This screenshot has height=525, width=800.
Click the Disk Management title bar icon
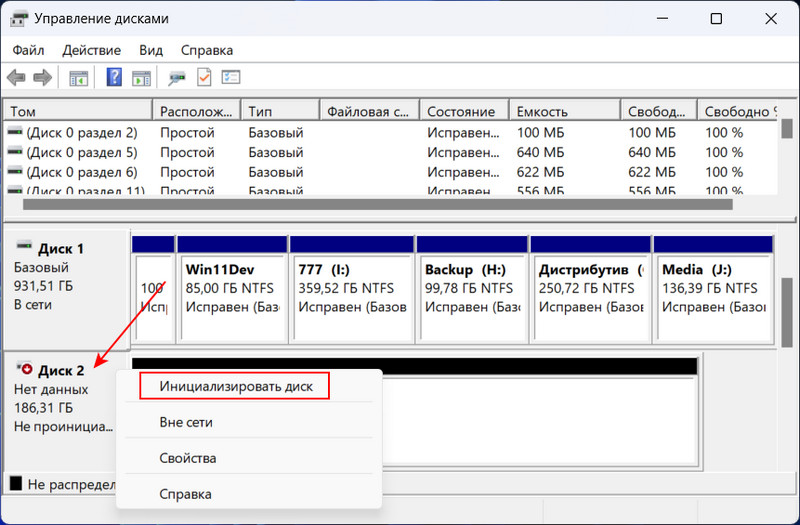(18, 19)
